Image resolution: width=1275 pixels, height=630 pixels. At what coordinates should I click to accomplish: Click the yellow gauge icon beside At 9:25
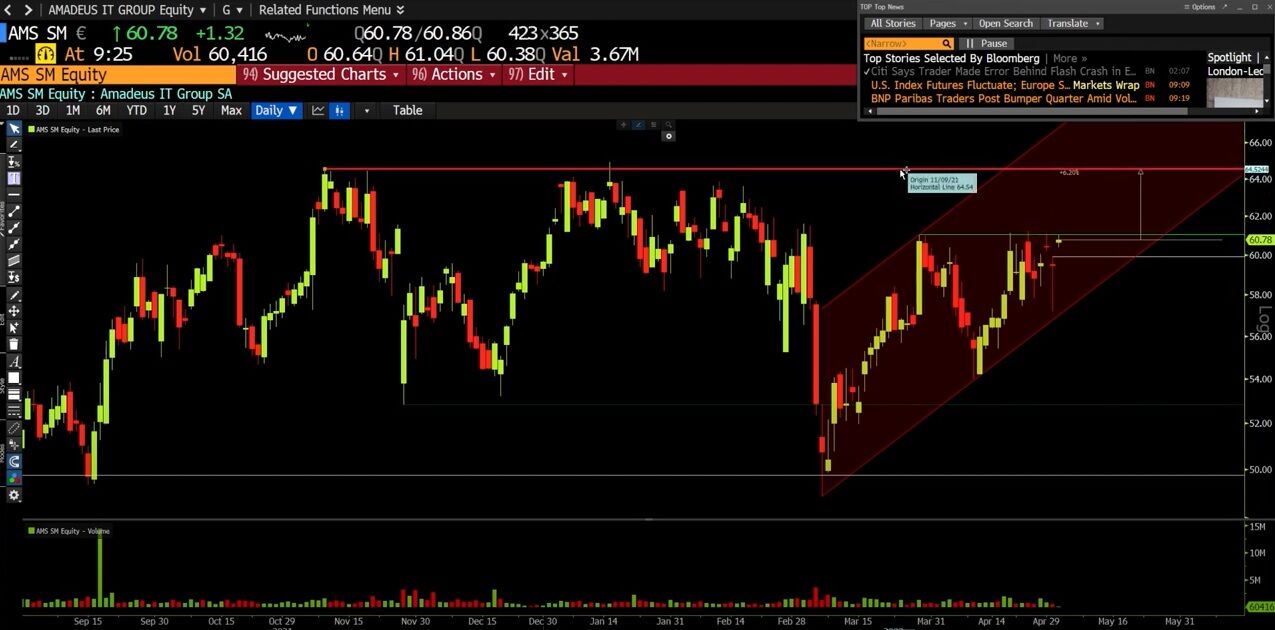point(45,54)
